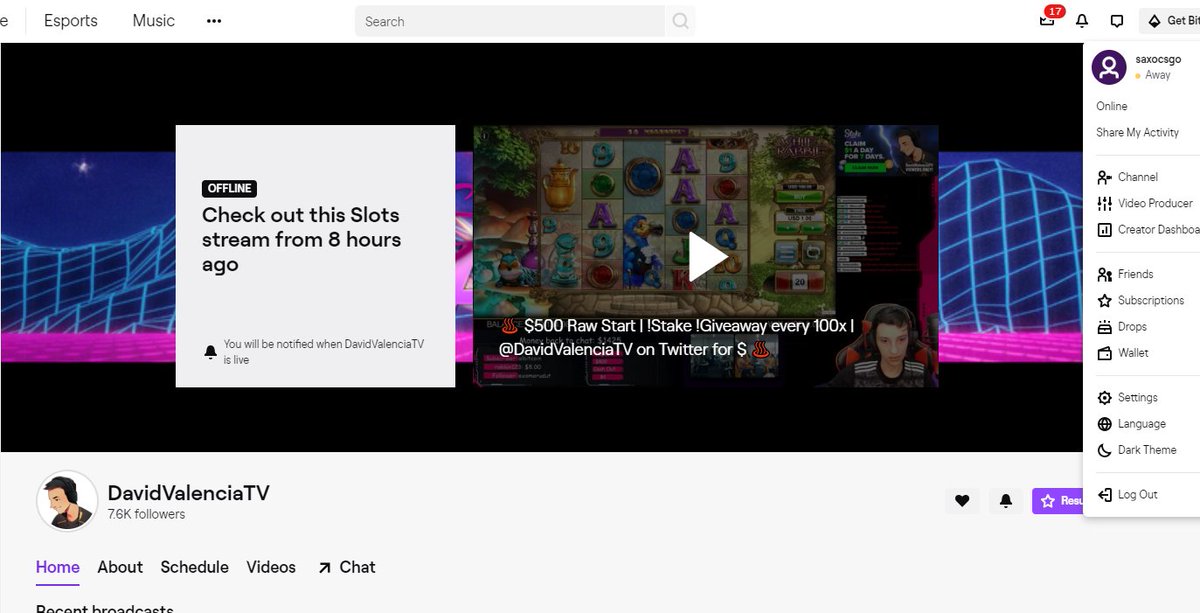Open Creator Dashboard from the user menu

click(x=1147, y=229)
